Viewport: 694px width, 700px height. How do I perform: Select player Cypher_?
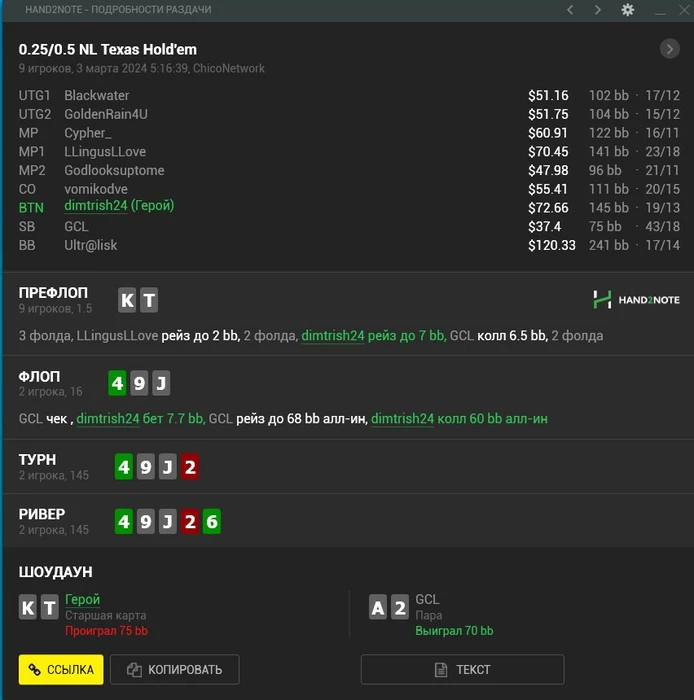88,133
